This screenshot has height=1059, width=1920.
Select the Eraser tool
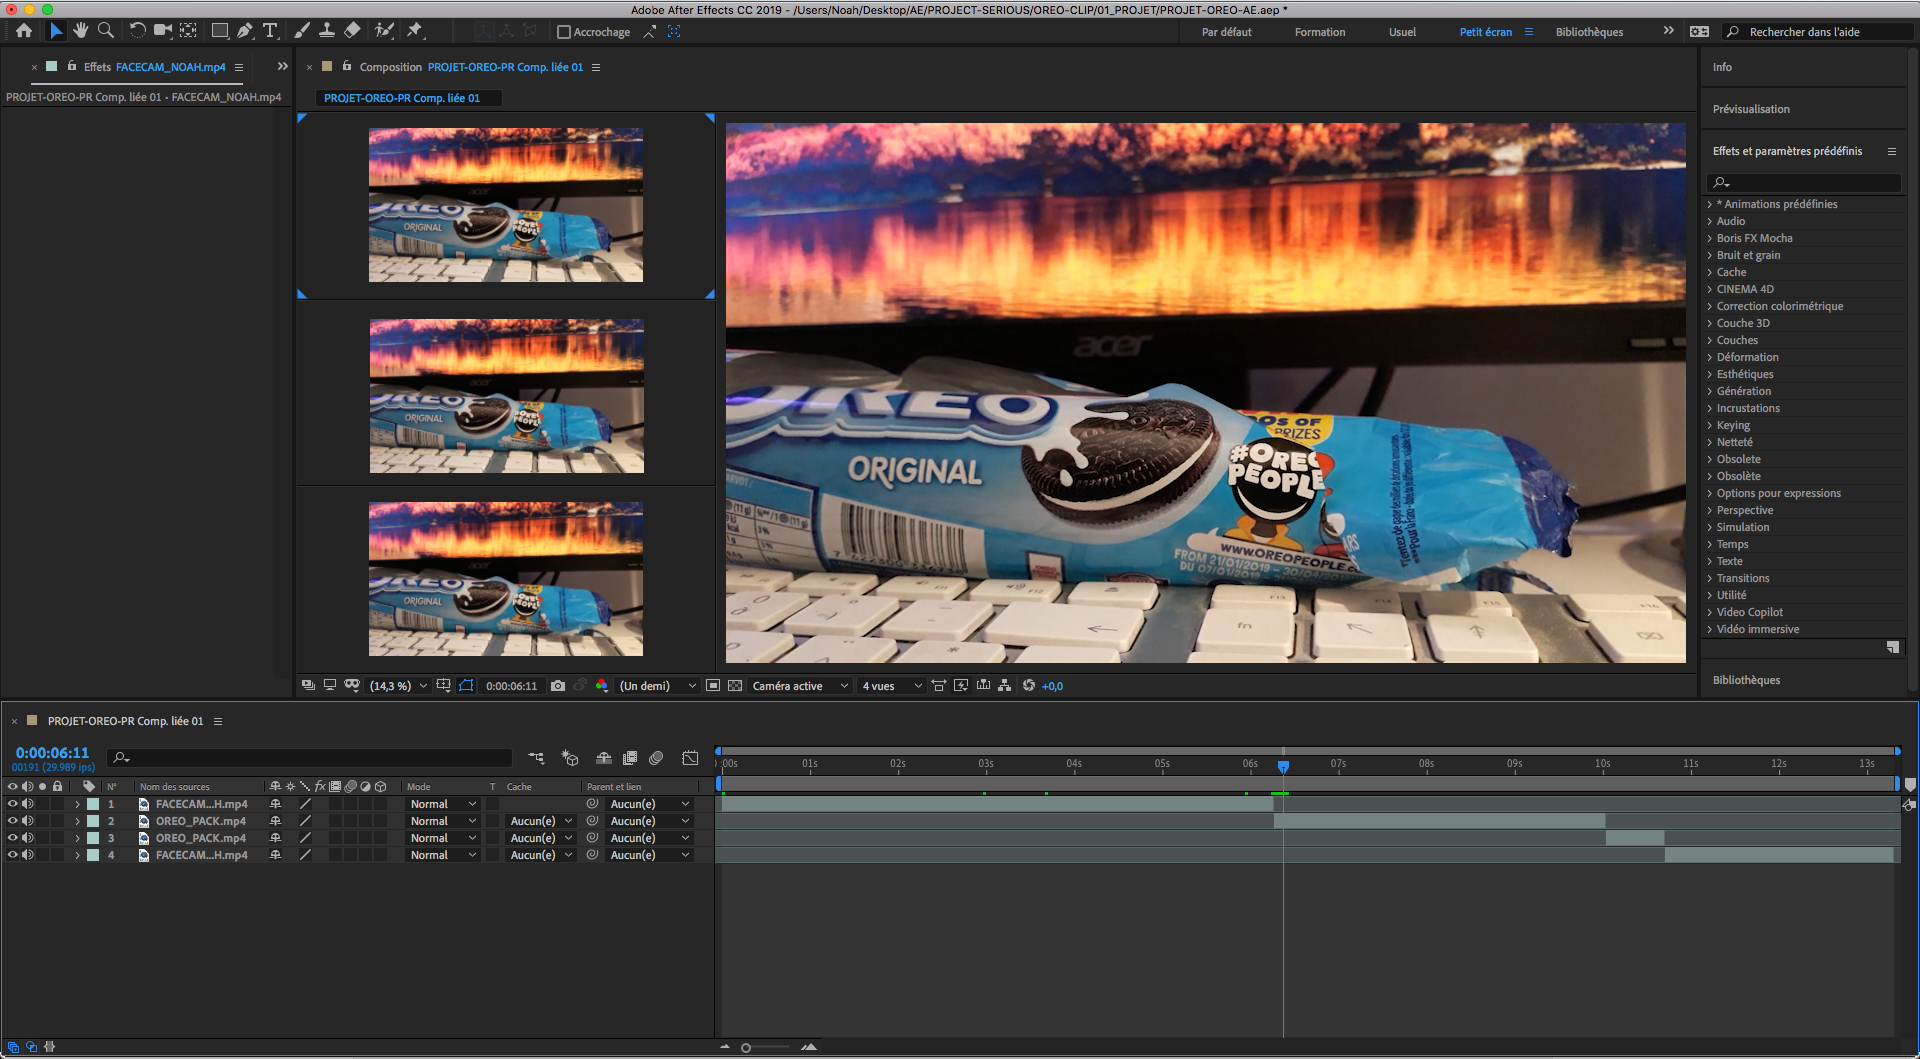point(352,31)
